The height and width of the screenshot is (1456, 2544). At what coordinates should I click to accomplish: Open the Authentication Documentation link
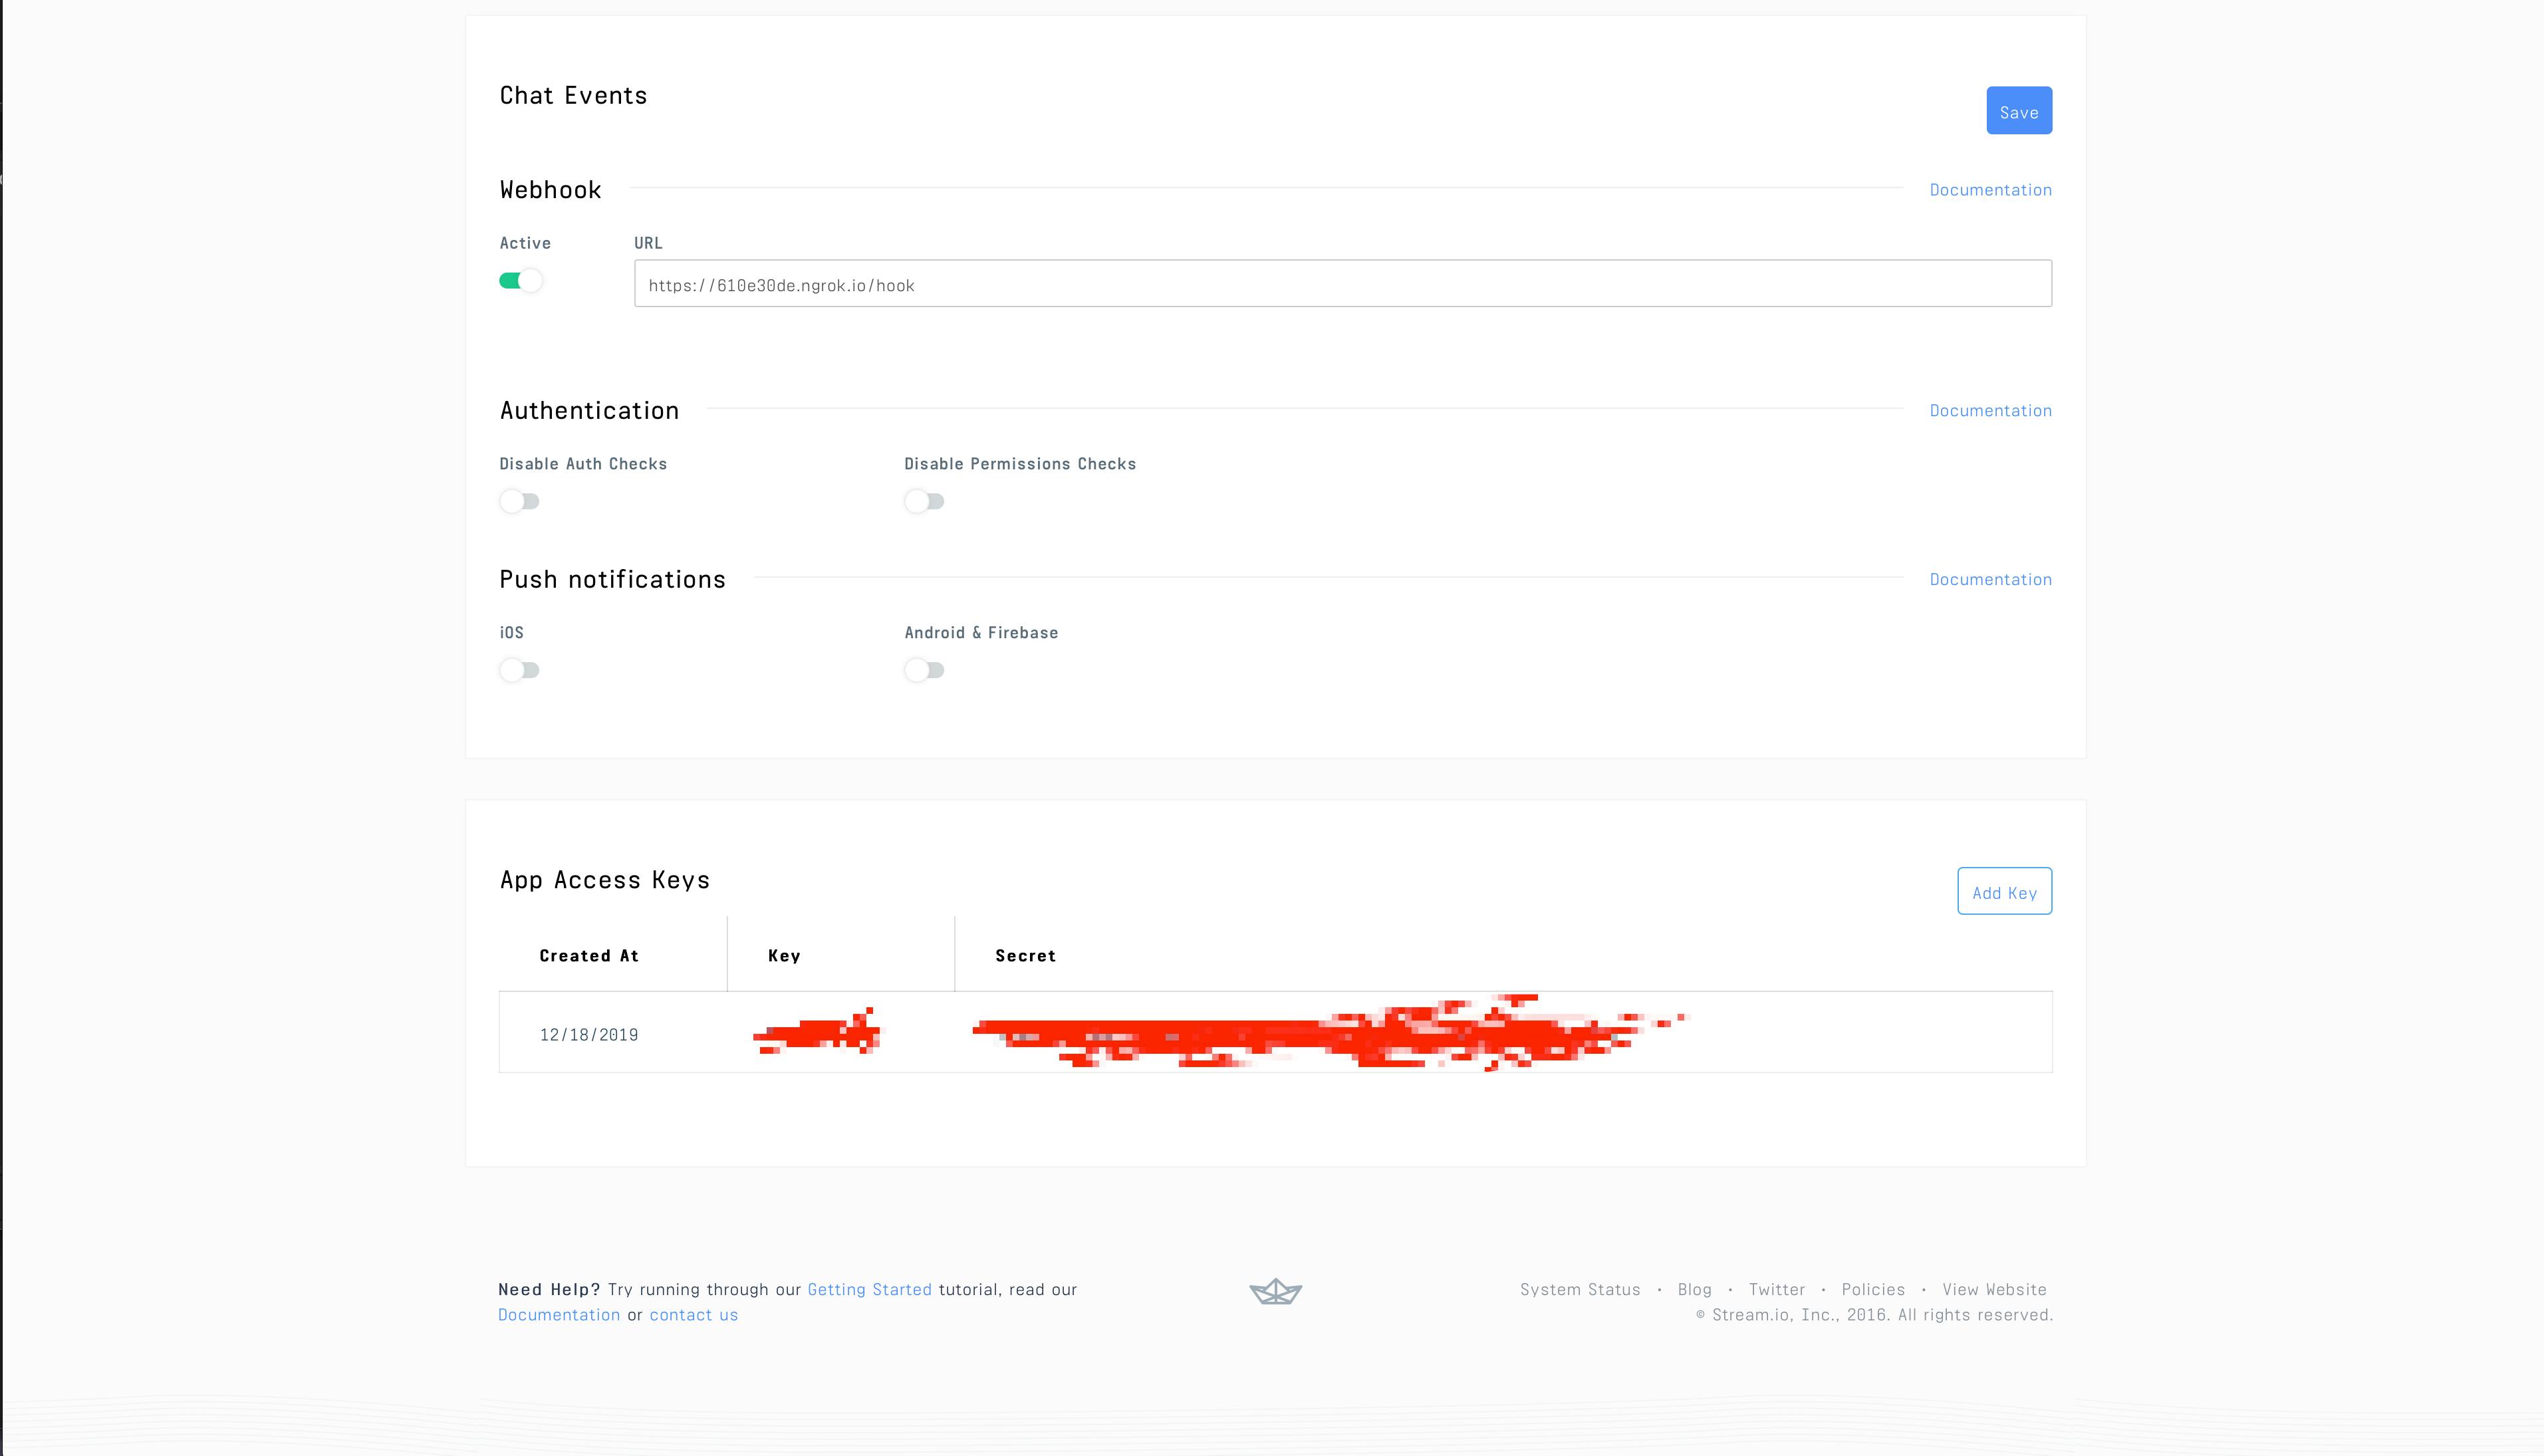pyautogui.click(x=1990, y=410)
